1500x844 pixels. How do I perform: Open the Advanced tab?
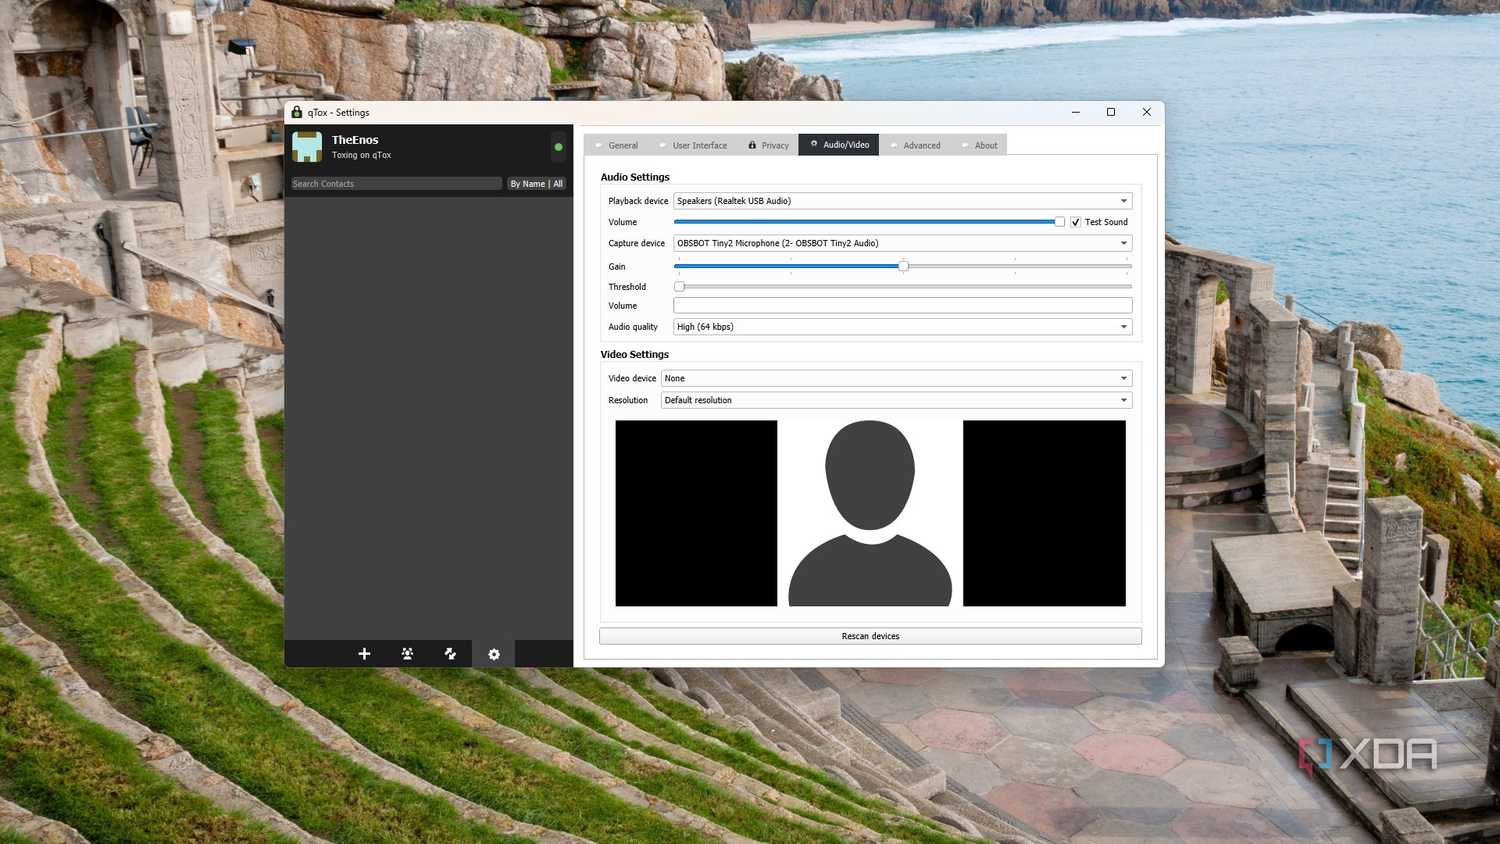pyautogui.click(x=916, y=145)
